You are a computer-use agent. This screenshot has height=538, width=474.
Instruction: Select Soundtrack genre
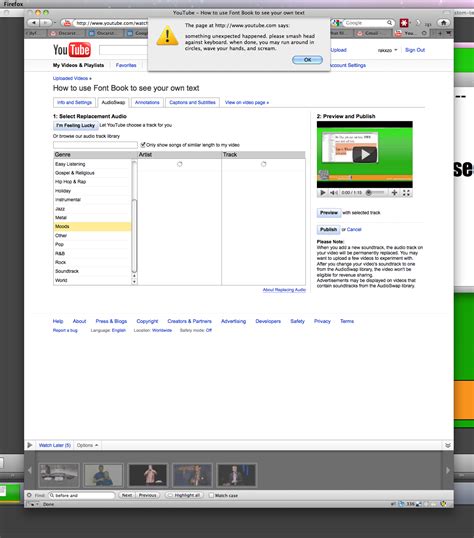click(x=92, y=271)
